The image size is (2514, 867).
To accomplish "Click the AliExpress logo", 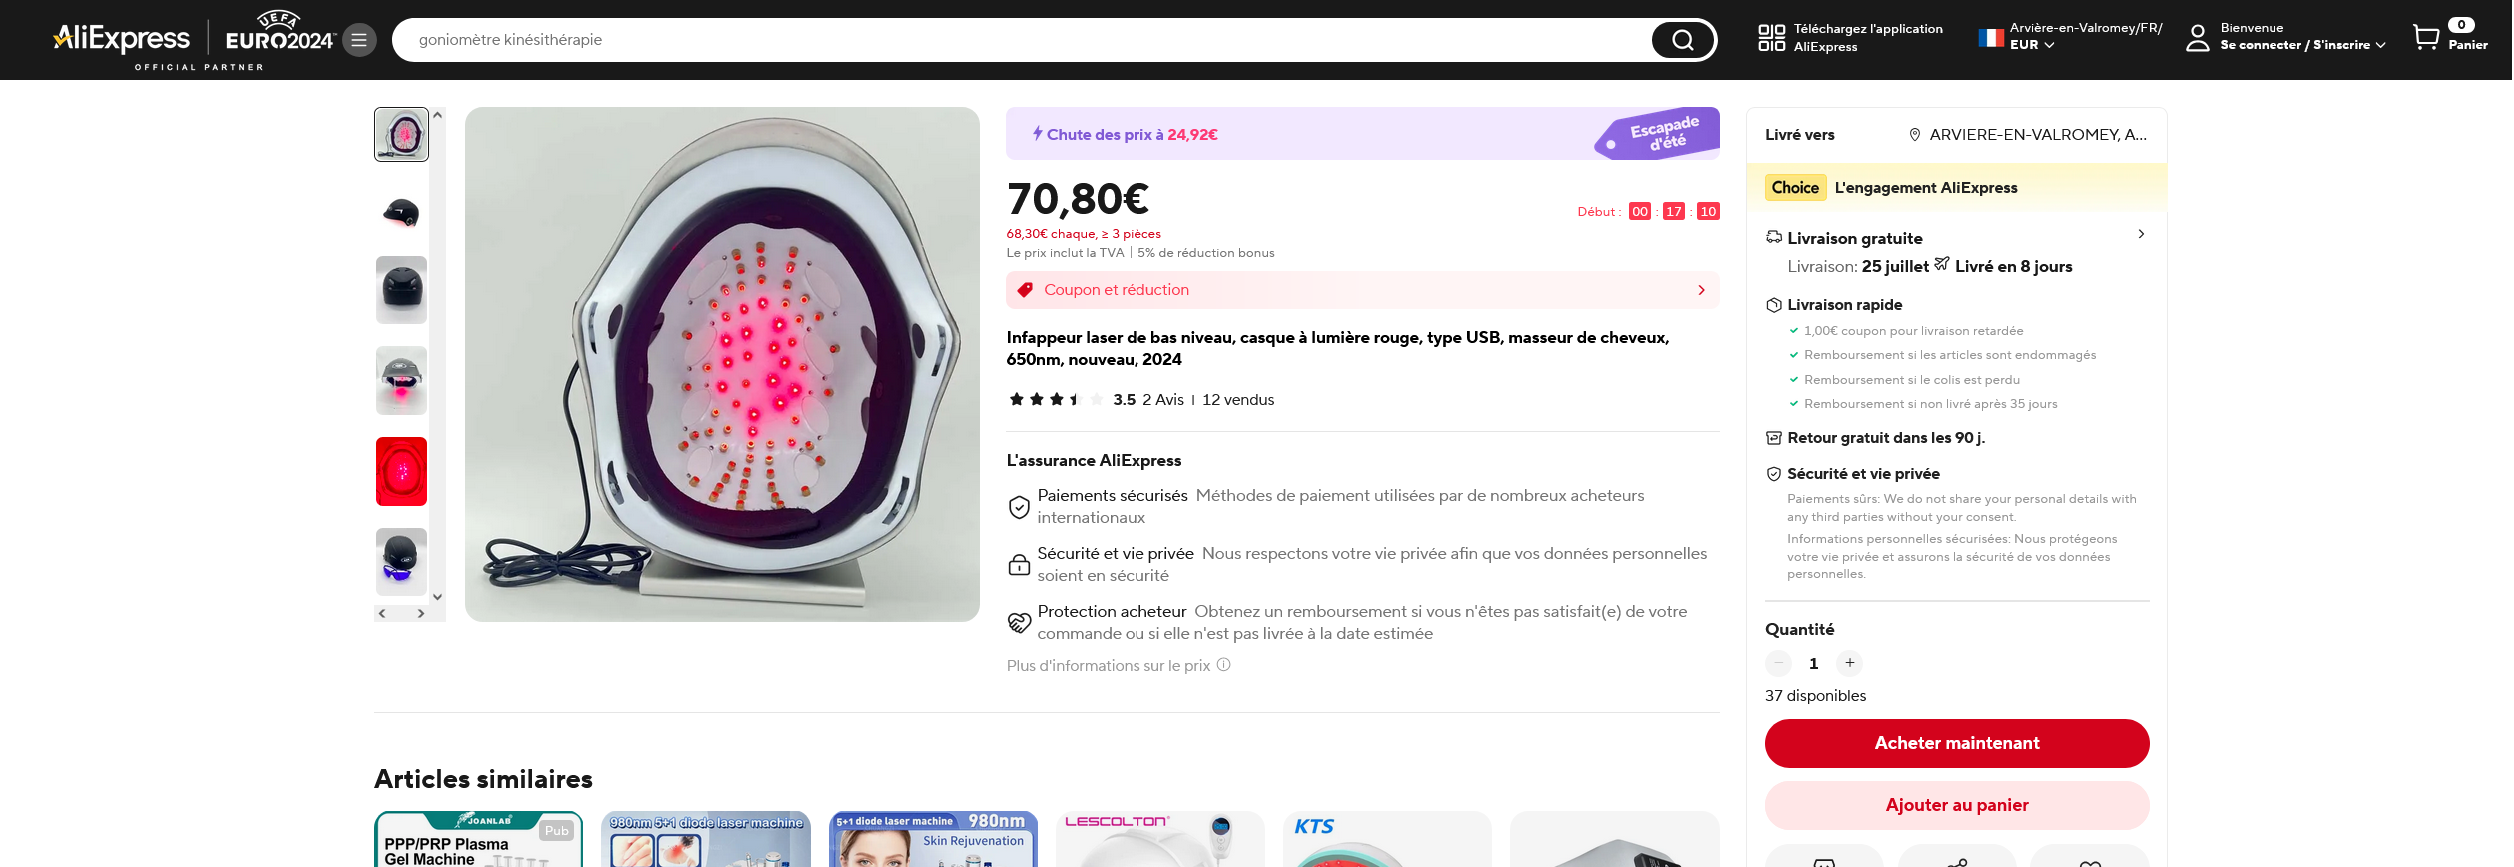I will click(x=122, y=40).
